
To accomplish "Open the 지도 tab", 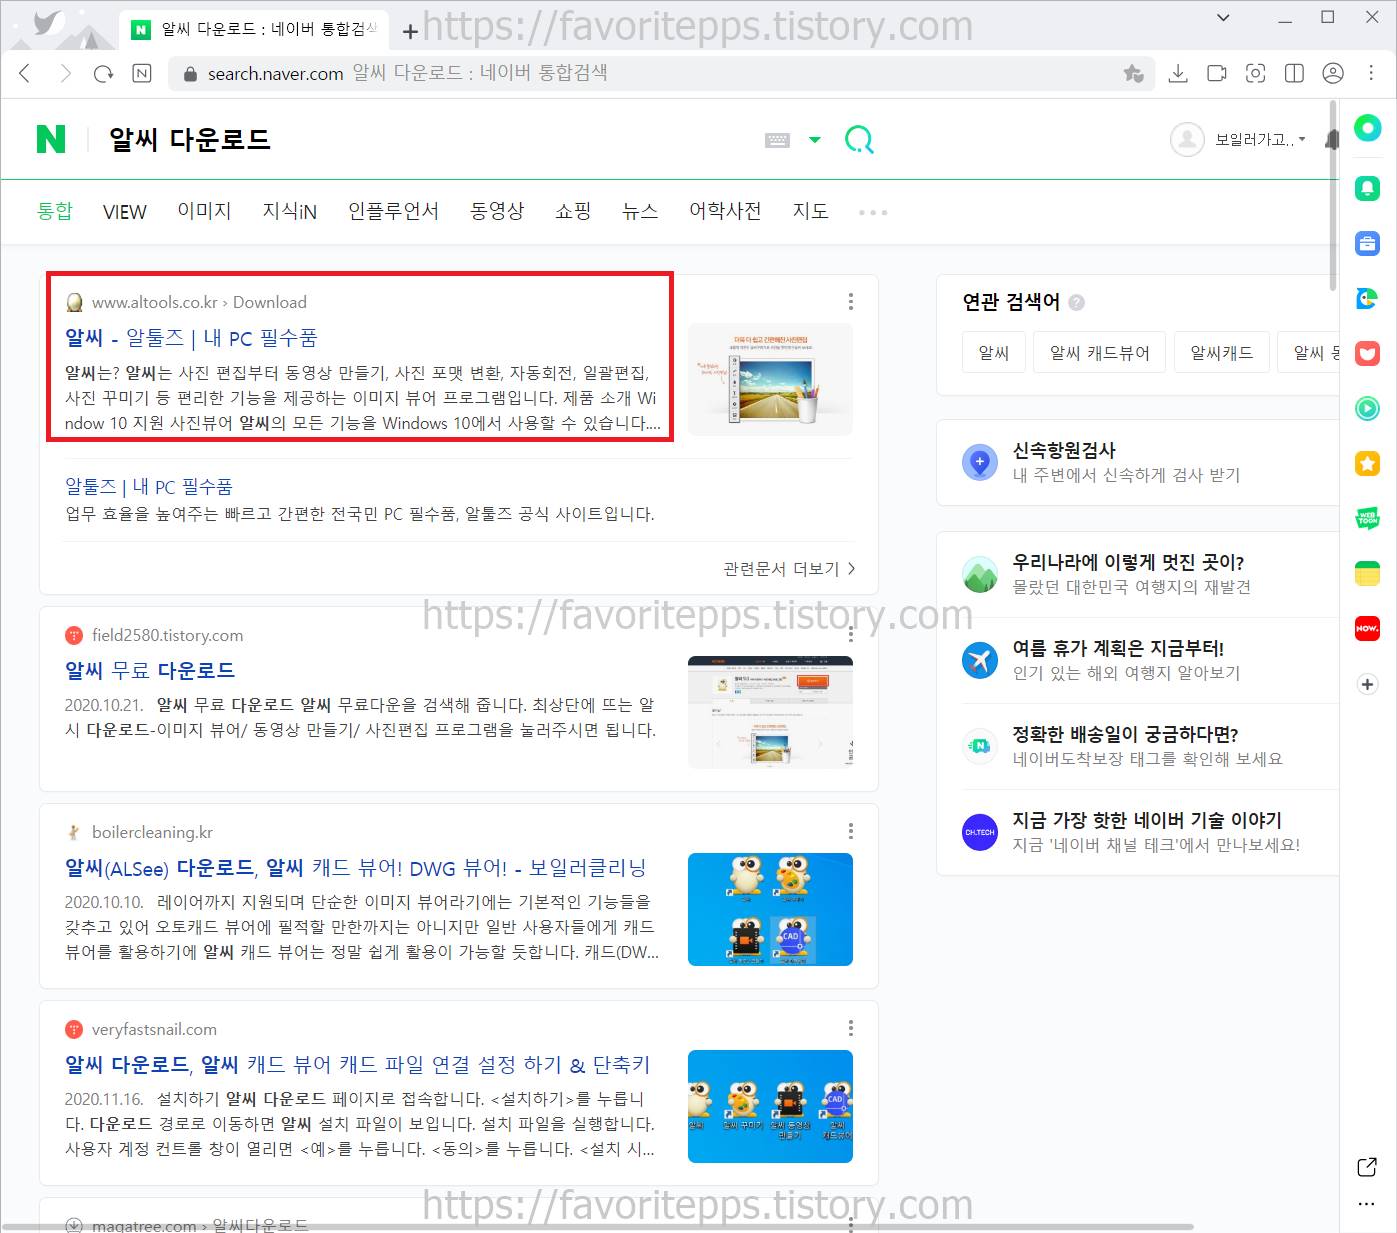I will click(810, 211).
